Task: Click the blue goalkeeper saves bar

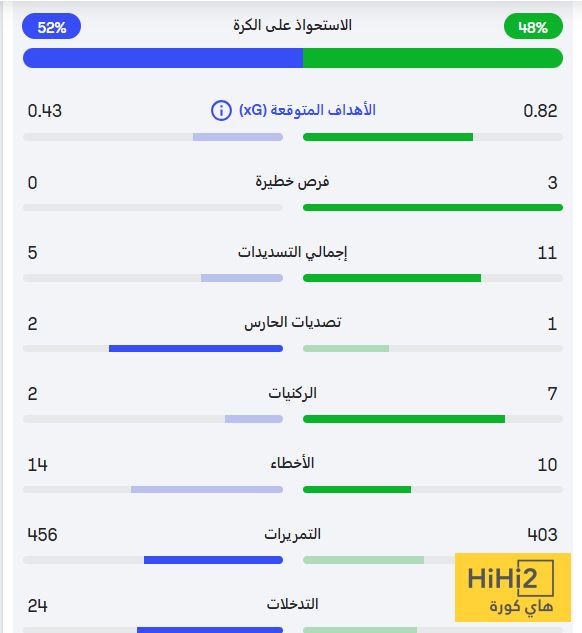Action: click(196, 348)
